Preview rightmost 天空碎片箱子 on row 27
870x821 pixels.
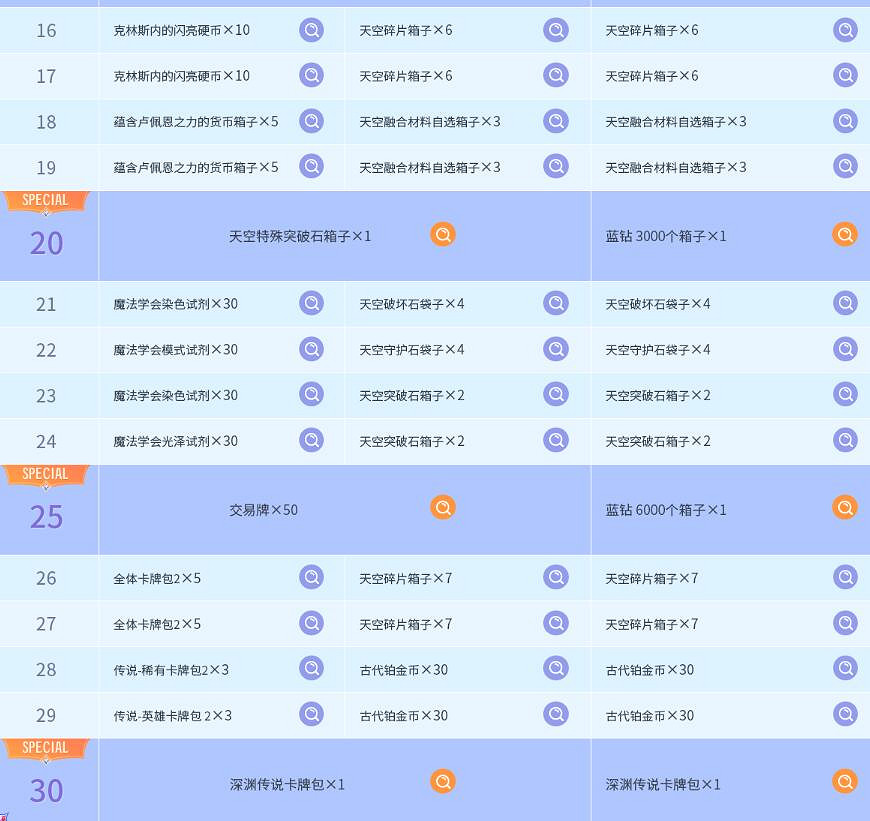coord(845,623)
